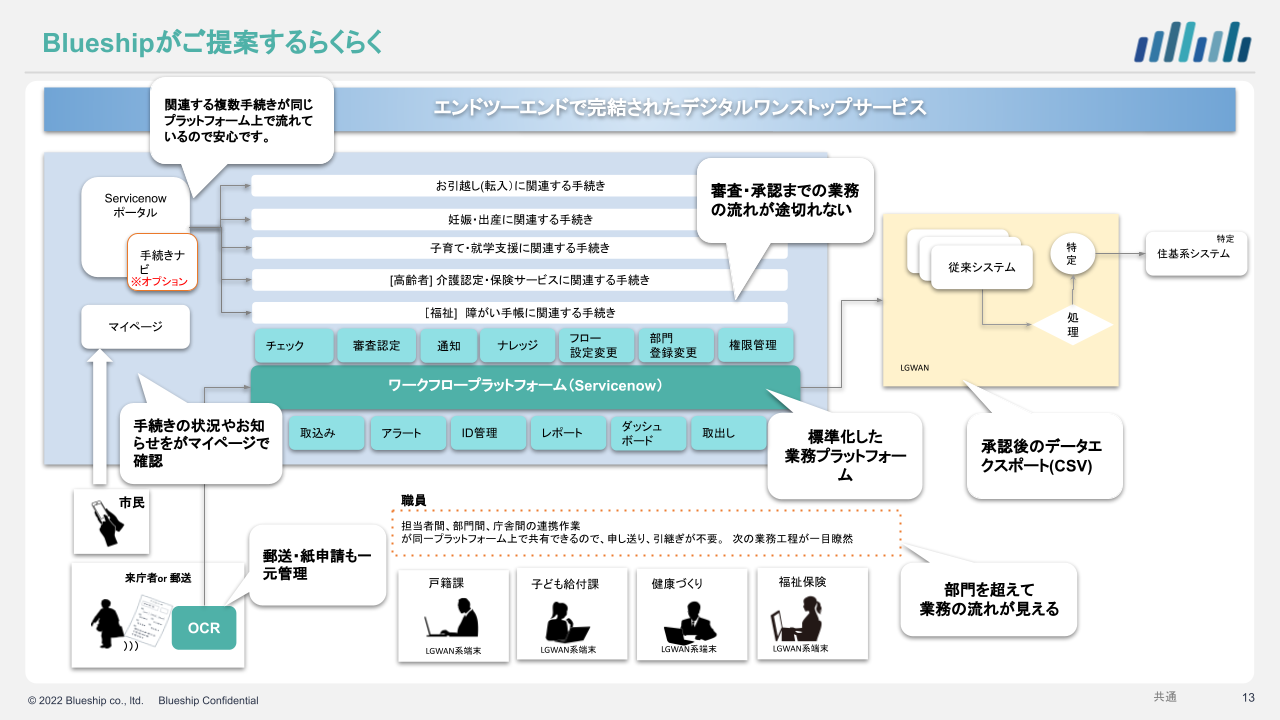Click the 手続きナビ option box

point(162,263)
